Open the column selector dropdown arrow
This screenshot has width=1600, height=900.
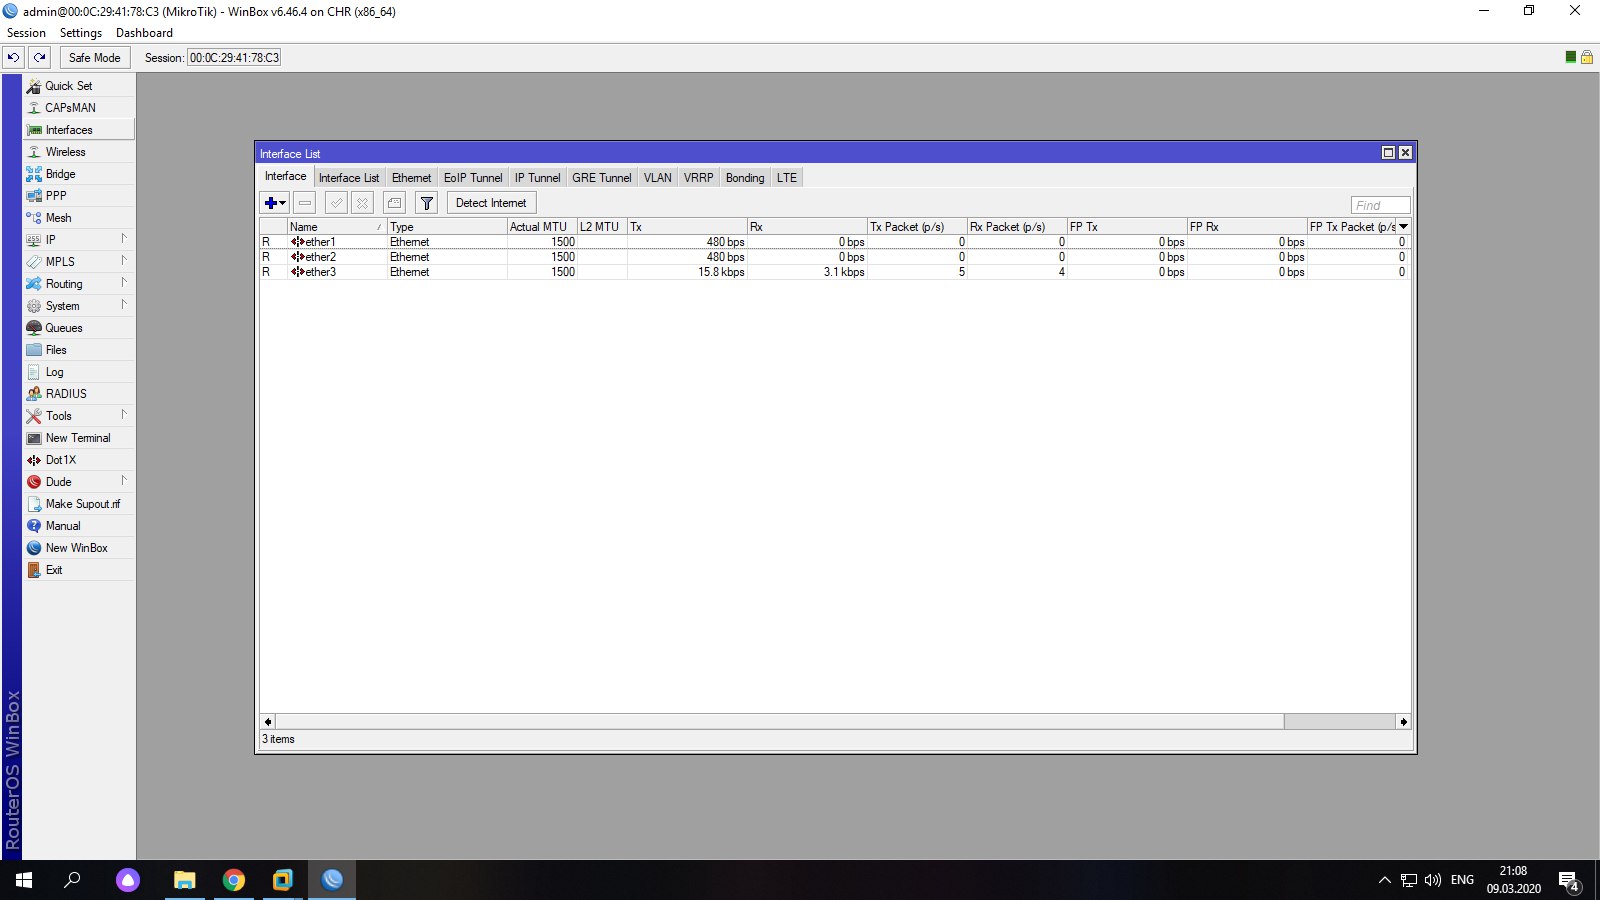(1403, 227)
